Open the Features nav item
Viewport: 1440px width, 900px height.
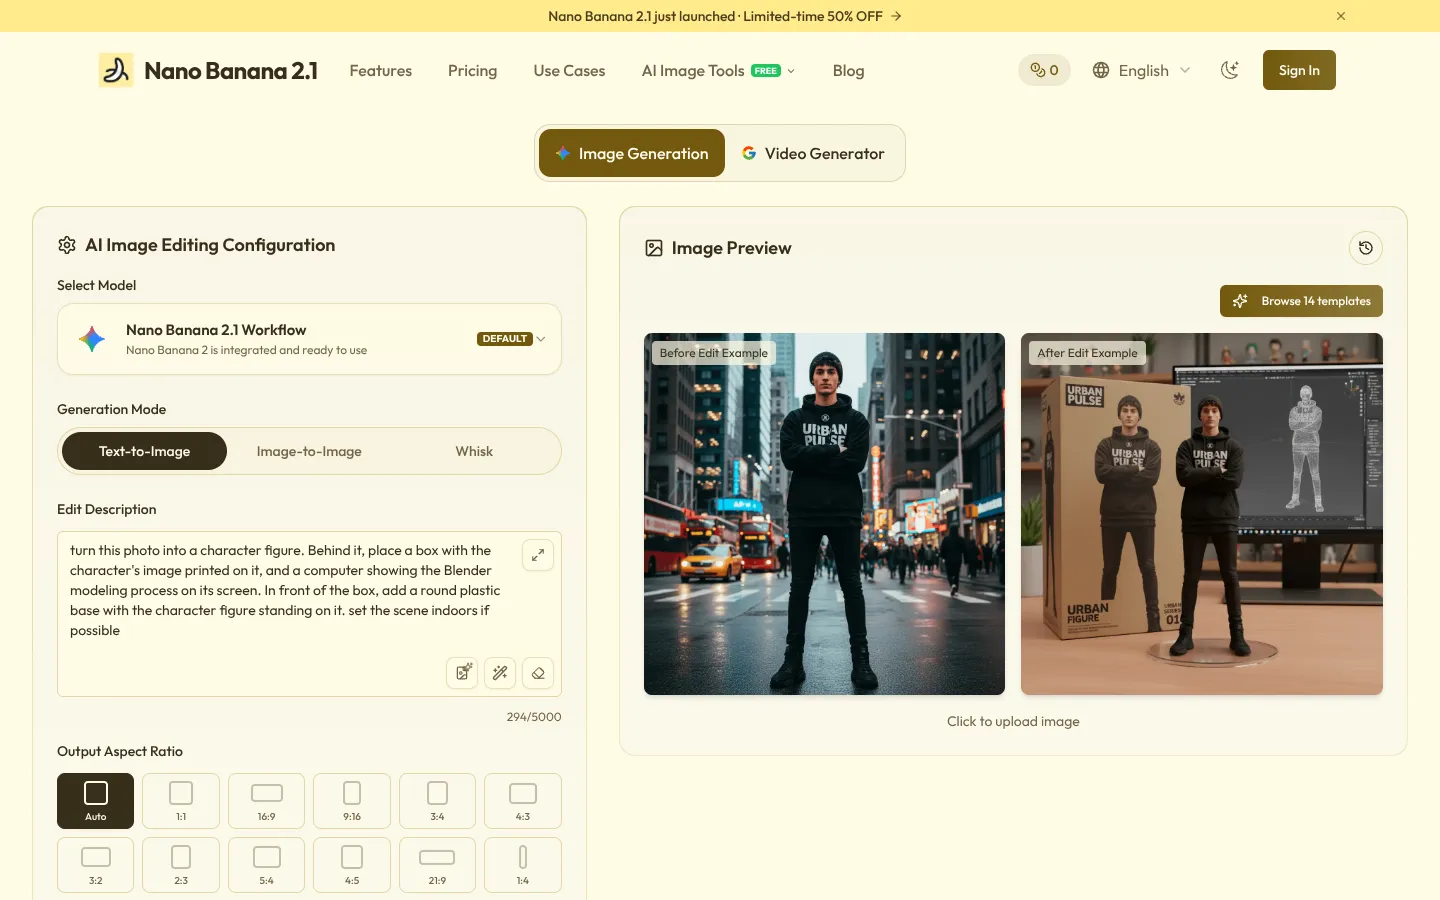click(x=381, y=70)
